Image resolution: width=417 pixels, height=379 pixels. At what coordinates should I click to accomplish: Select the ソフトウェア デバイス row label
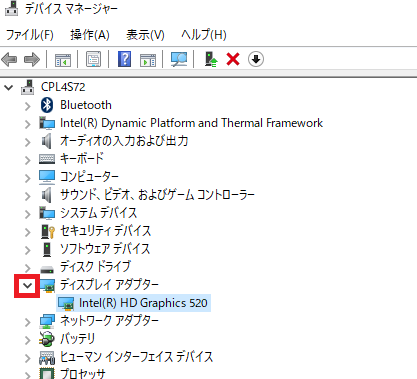tap(105, 249)
